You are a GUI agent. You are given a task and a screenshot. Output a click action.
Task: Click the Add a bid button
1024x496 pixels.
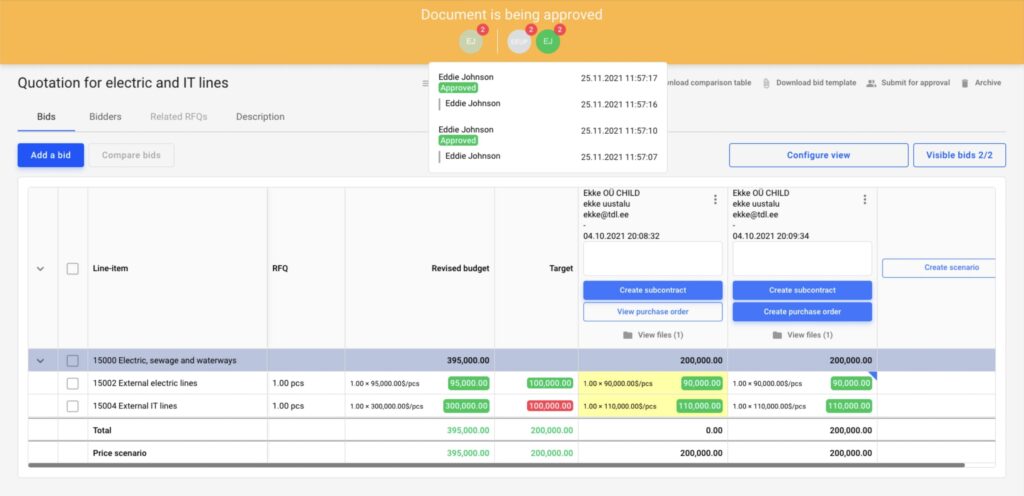pos(51,155)
